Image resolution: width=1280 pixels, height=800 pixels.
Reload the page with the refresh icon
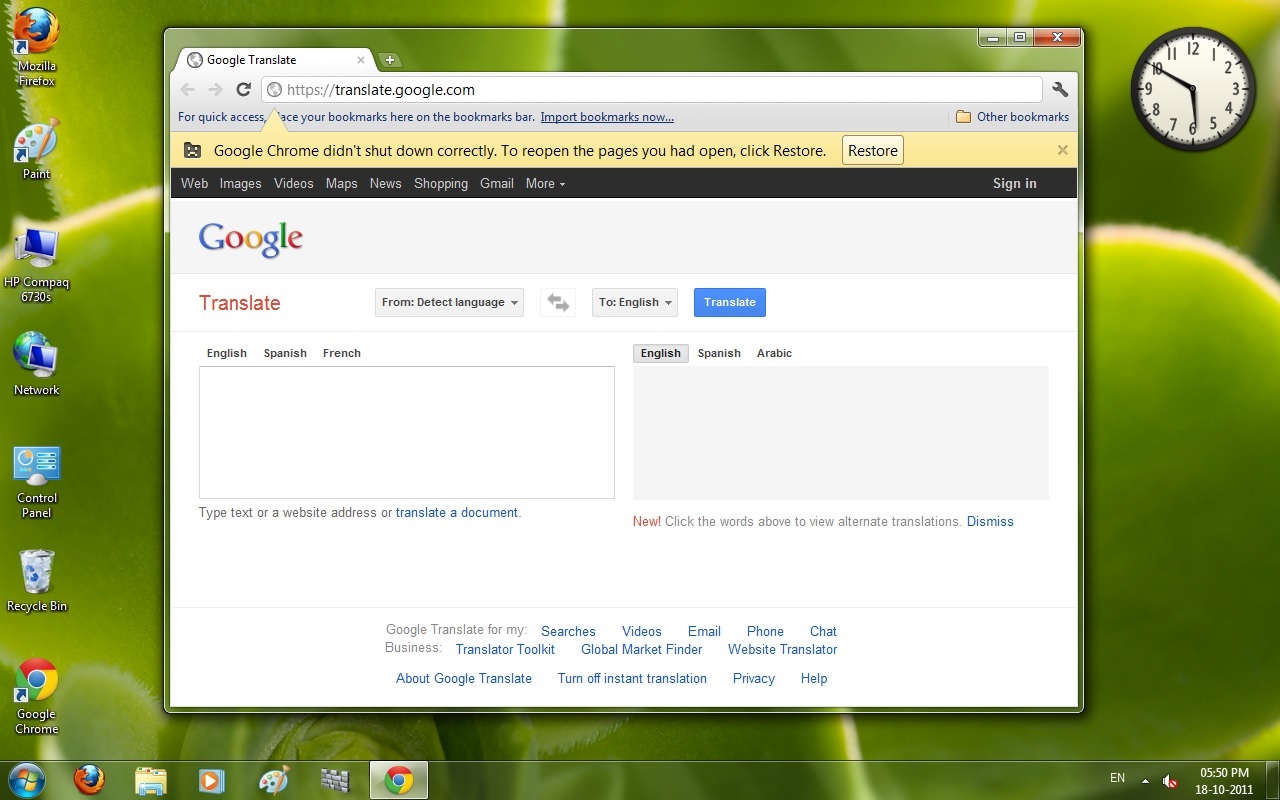coord(243,90)
